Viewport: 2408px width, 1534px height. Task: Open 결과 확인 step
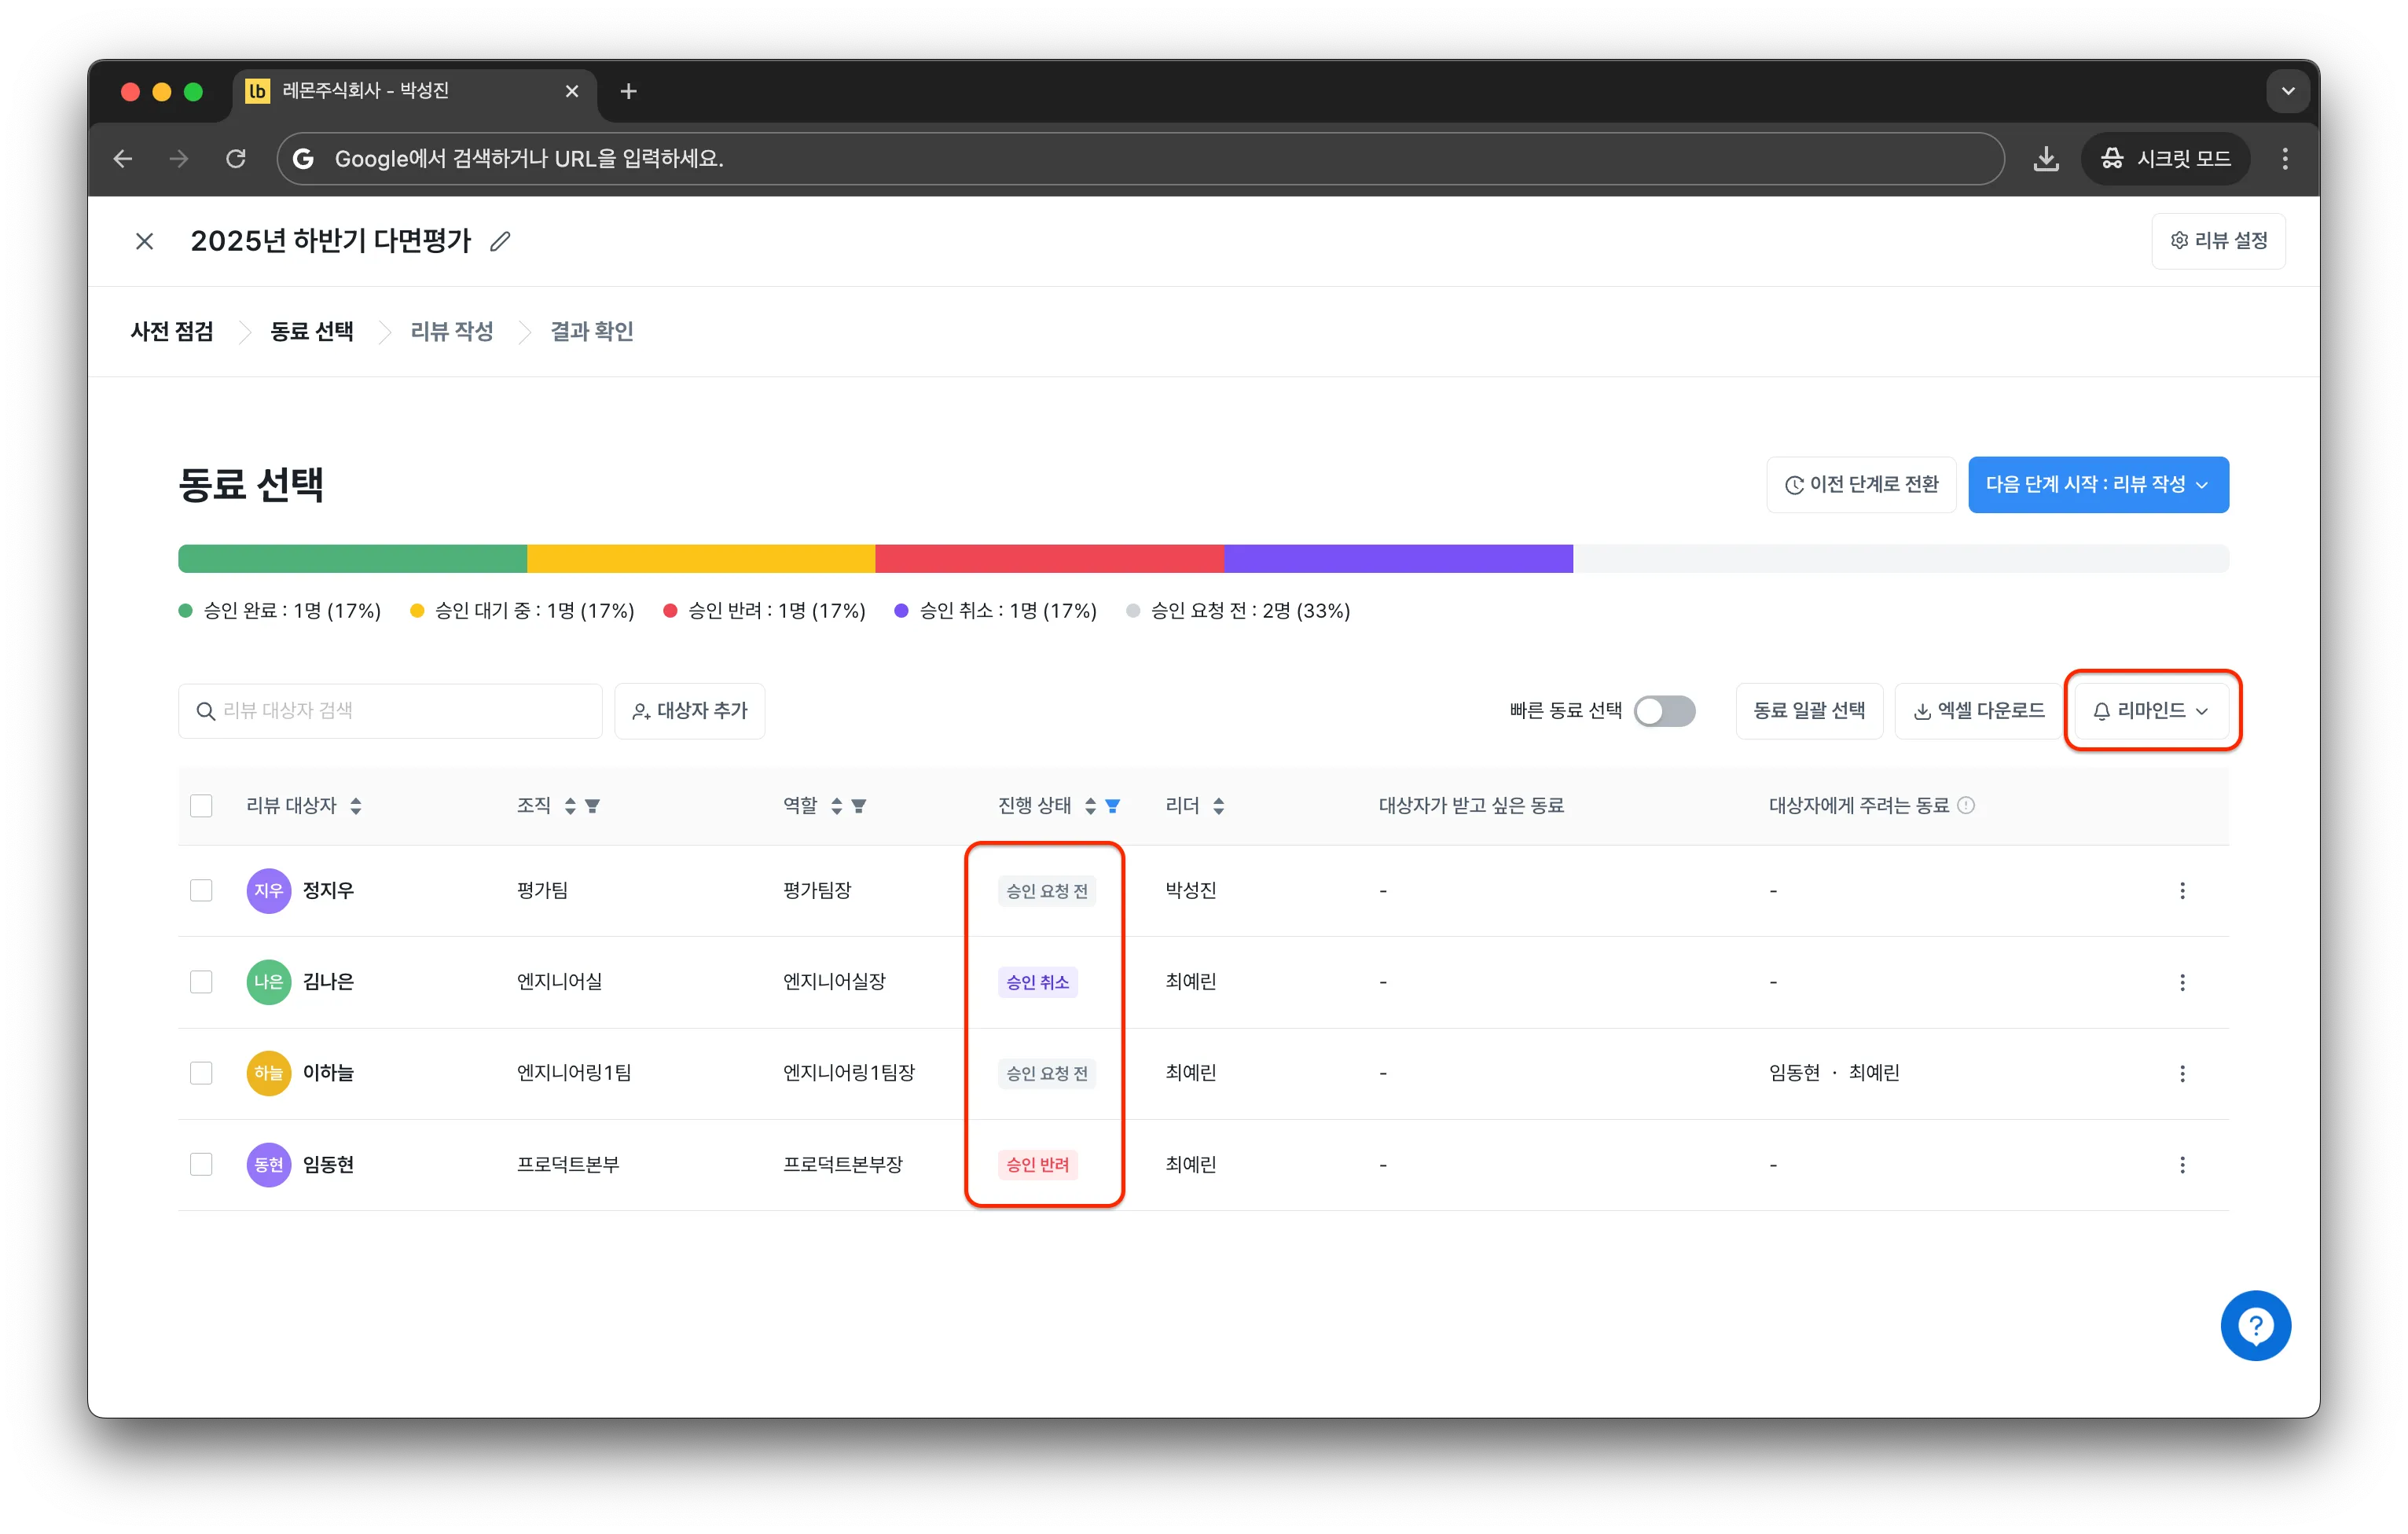(x=592, y=331)
